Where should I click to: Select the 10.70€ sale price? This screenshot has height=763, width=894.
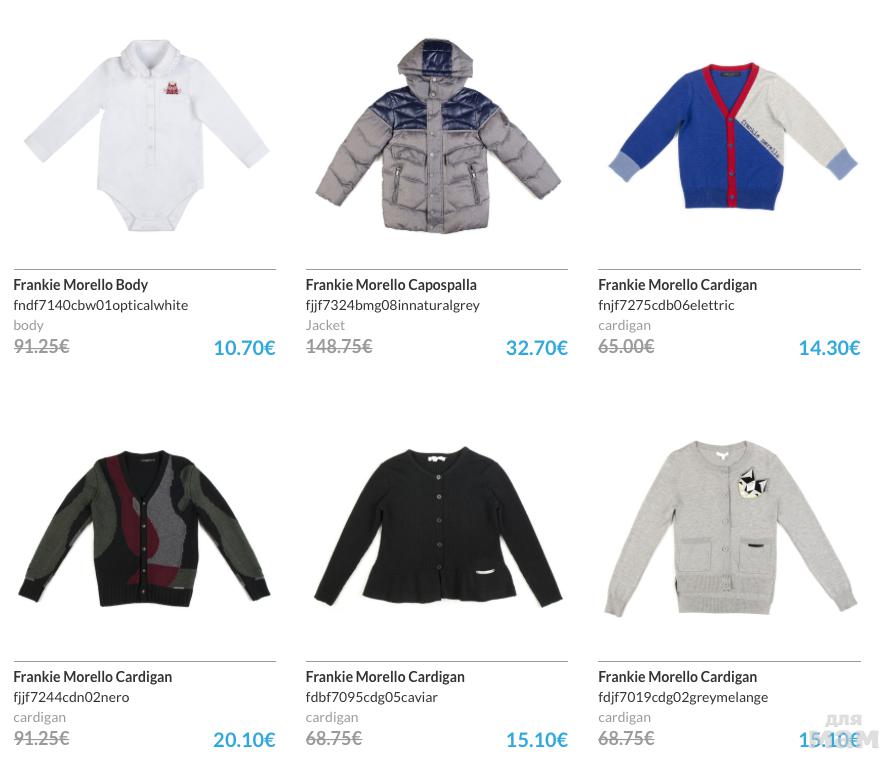tap(245, 348)
